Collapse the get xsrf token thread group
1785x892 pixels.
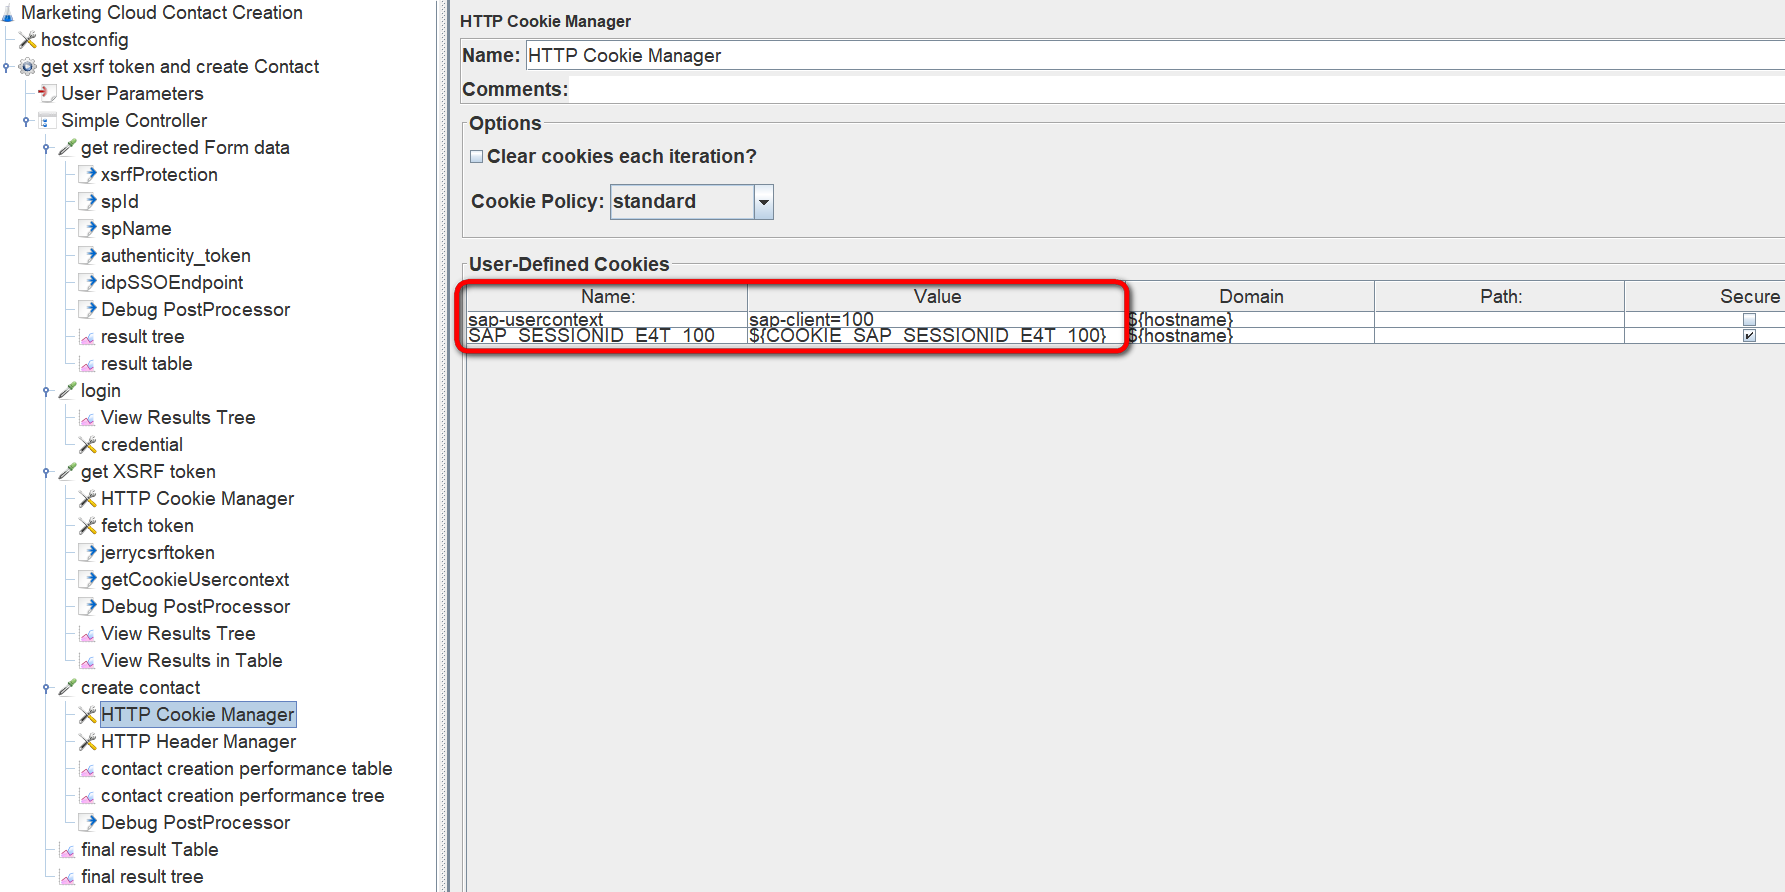coord(6,68)
